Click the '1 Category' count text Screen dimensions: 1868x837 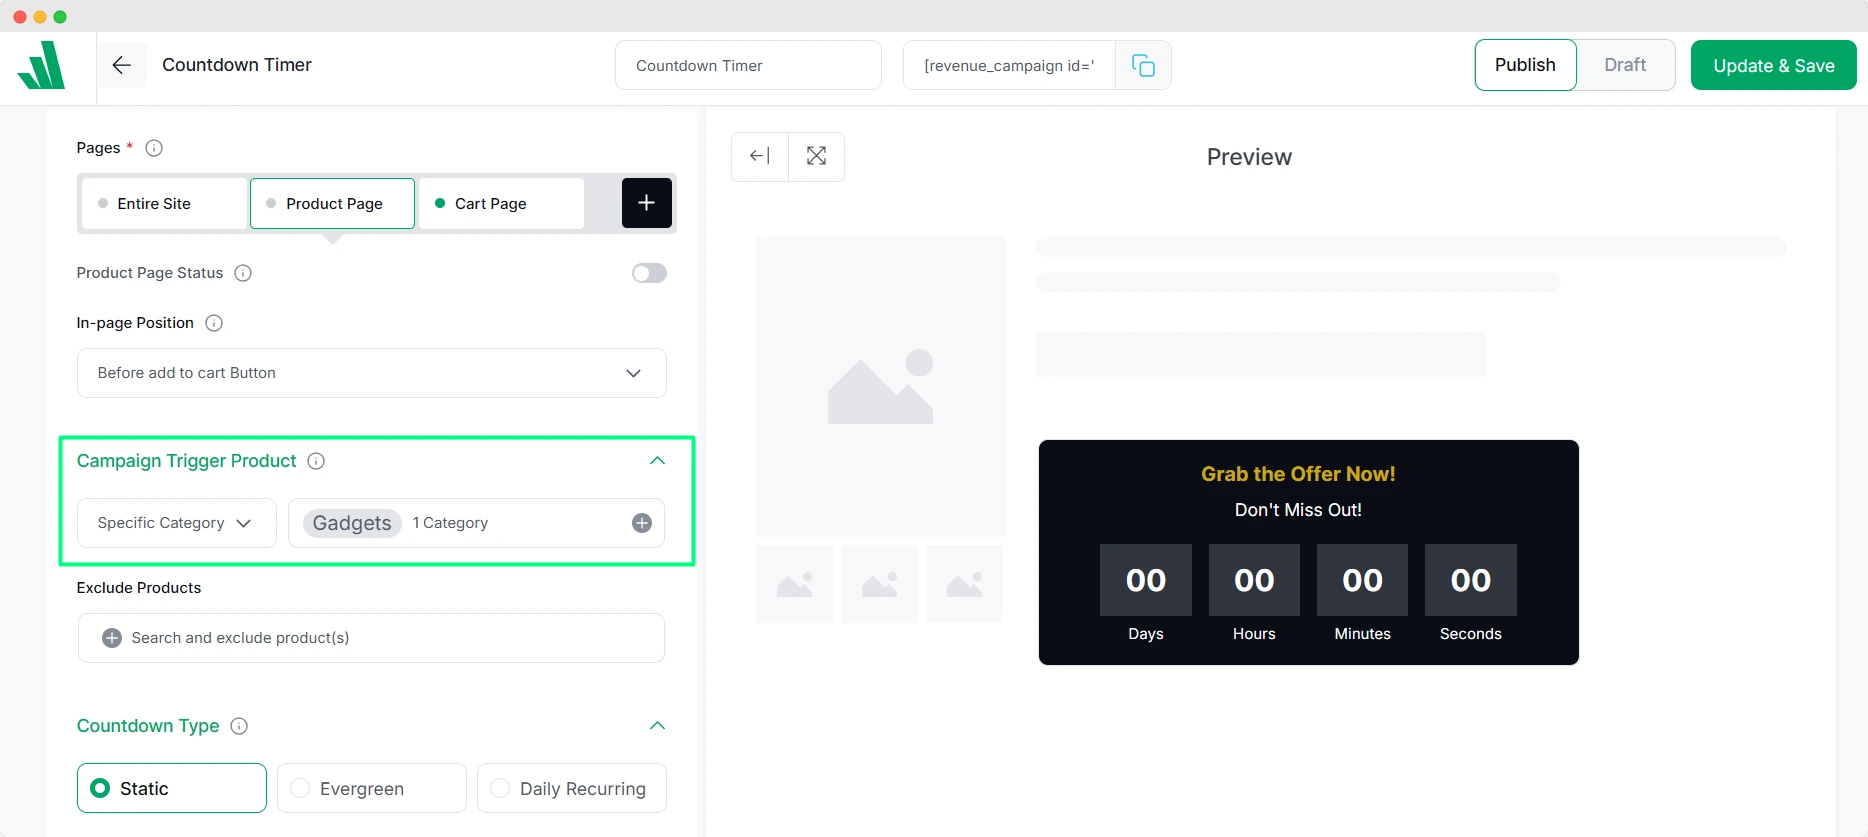click(450, 523)
